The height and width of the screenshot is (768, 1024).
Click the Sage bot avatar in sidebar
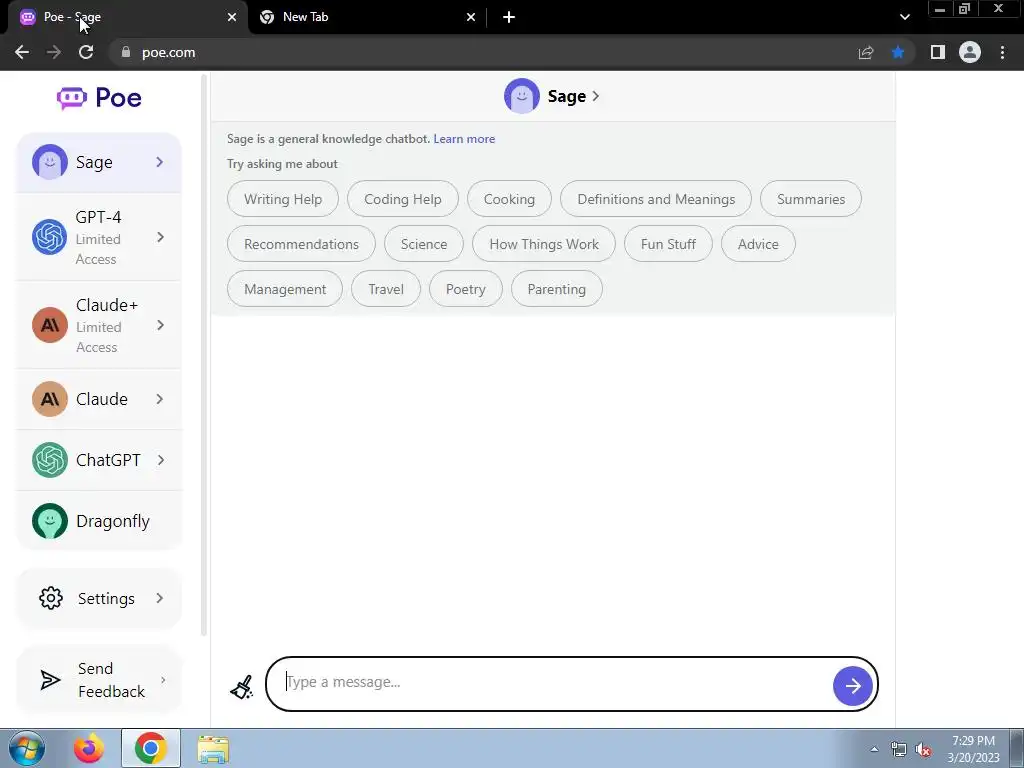pyautogui.click(x=50, y=162)
